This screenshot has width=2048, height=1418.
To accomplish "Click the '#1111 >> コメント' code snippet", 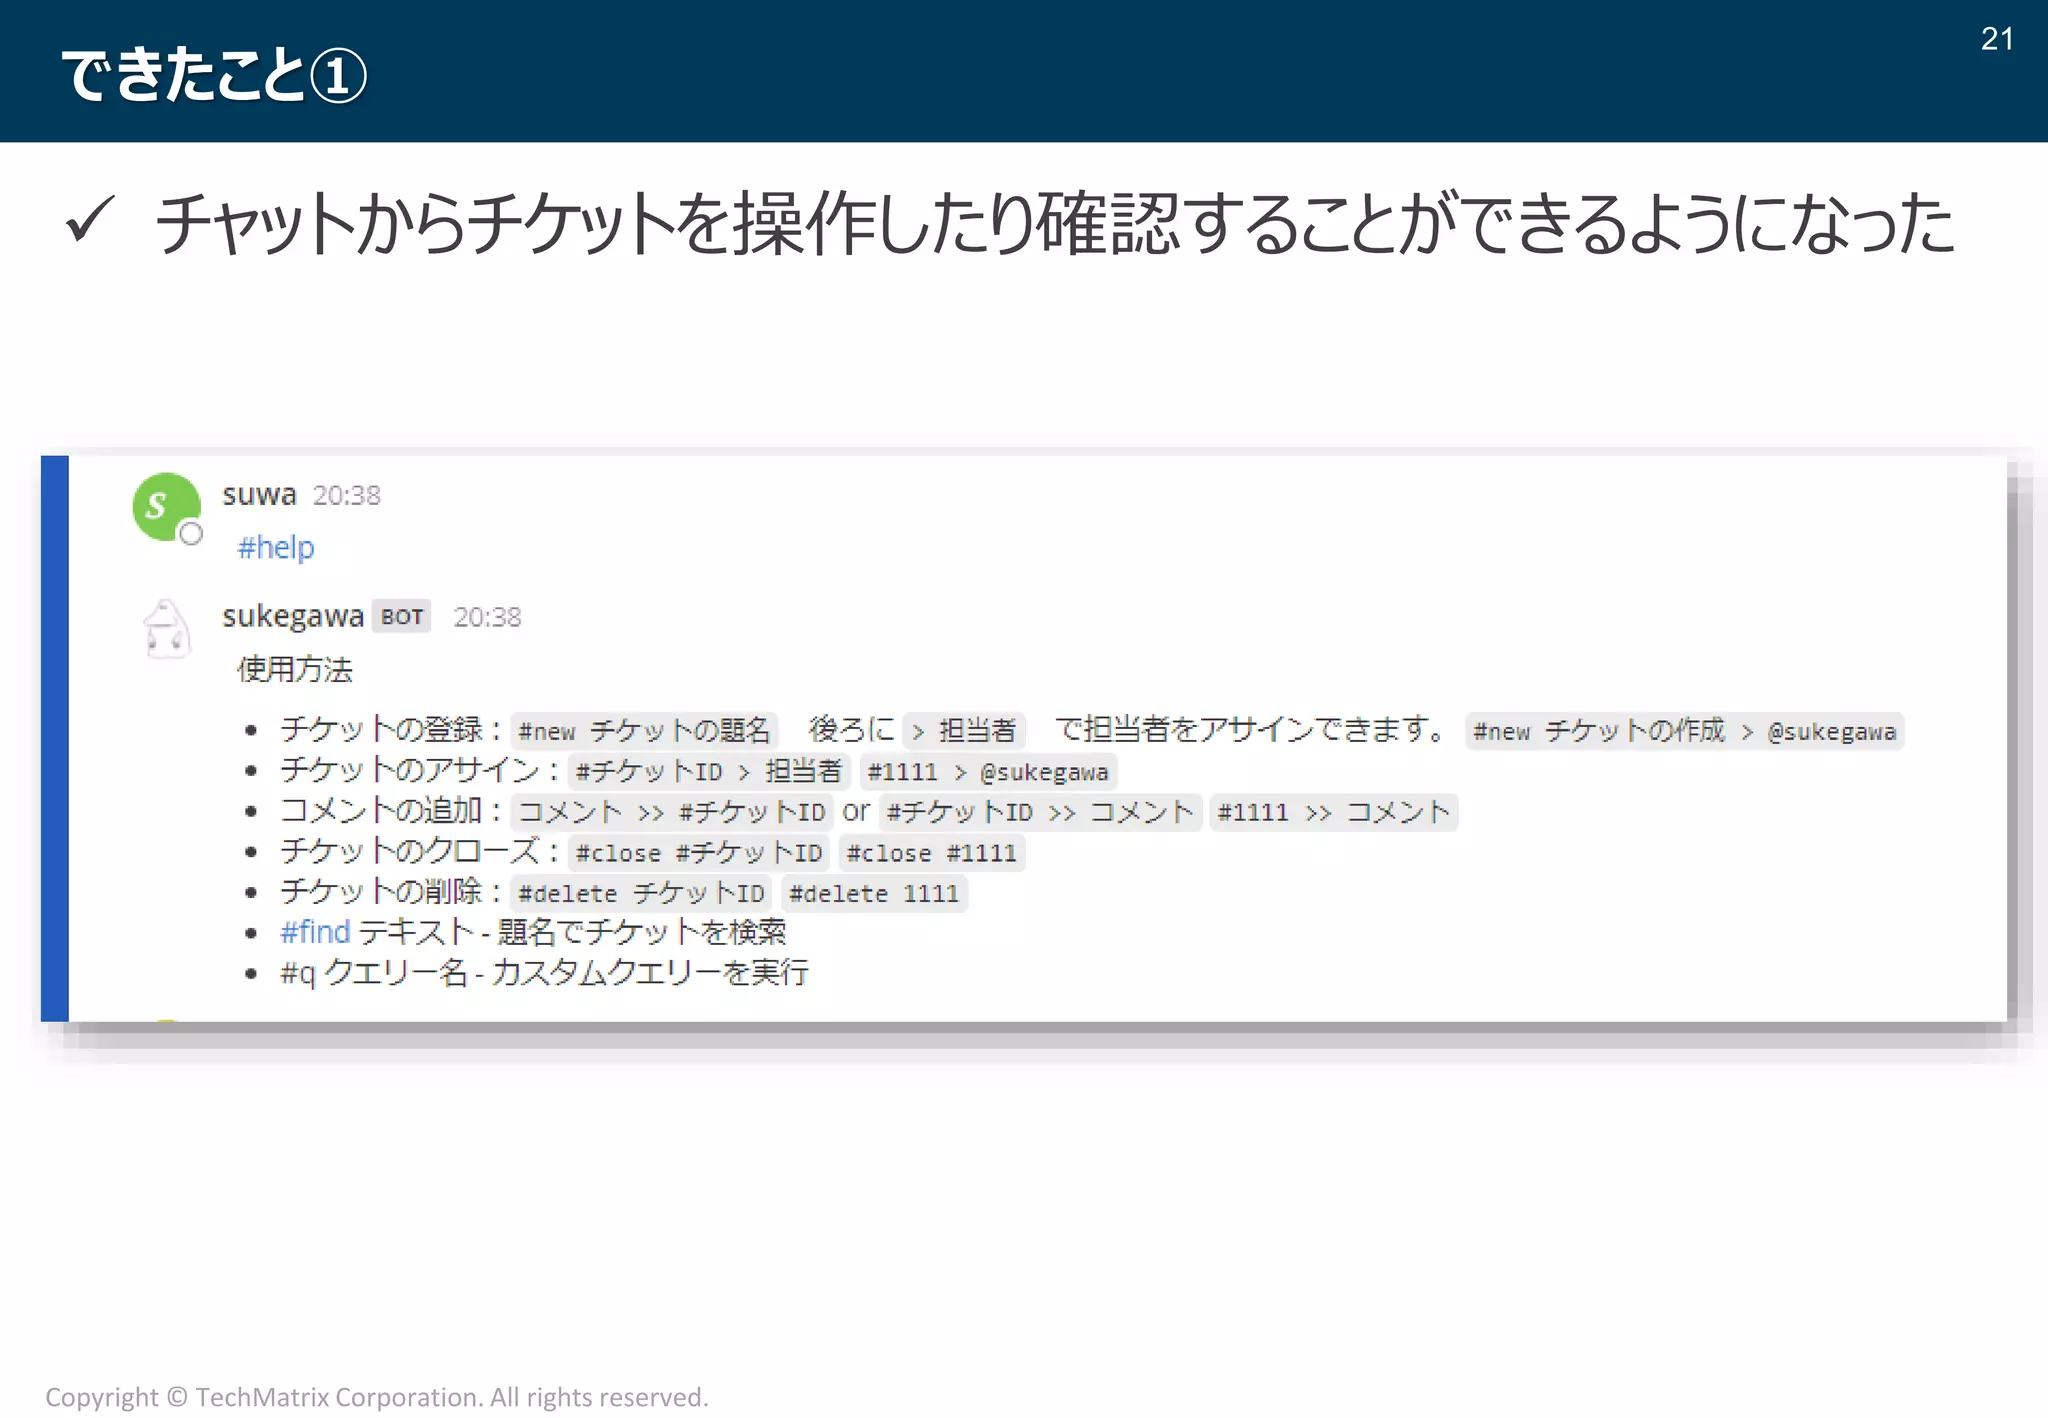I will [x=1333, y=812].
